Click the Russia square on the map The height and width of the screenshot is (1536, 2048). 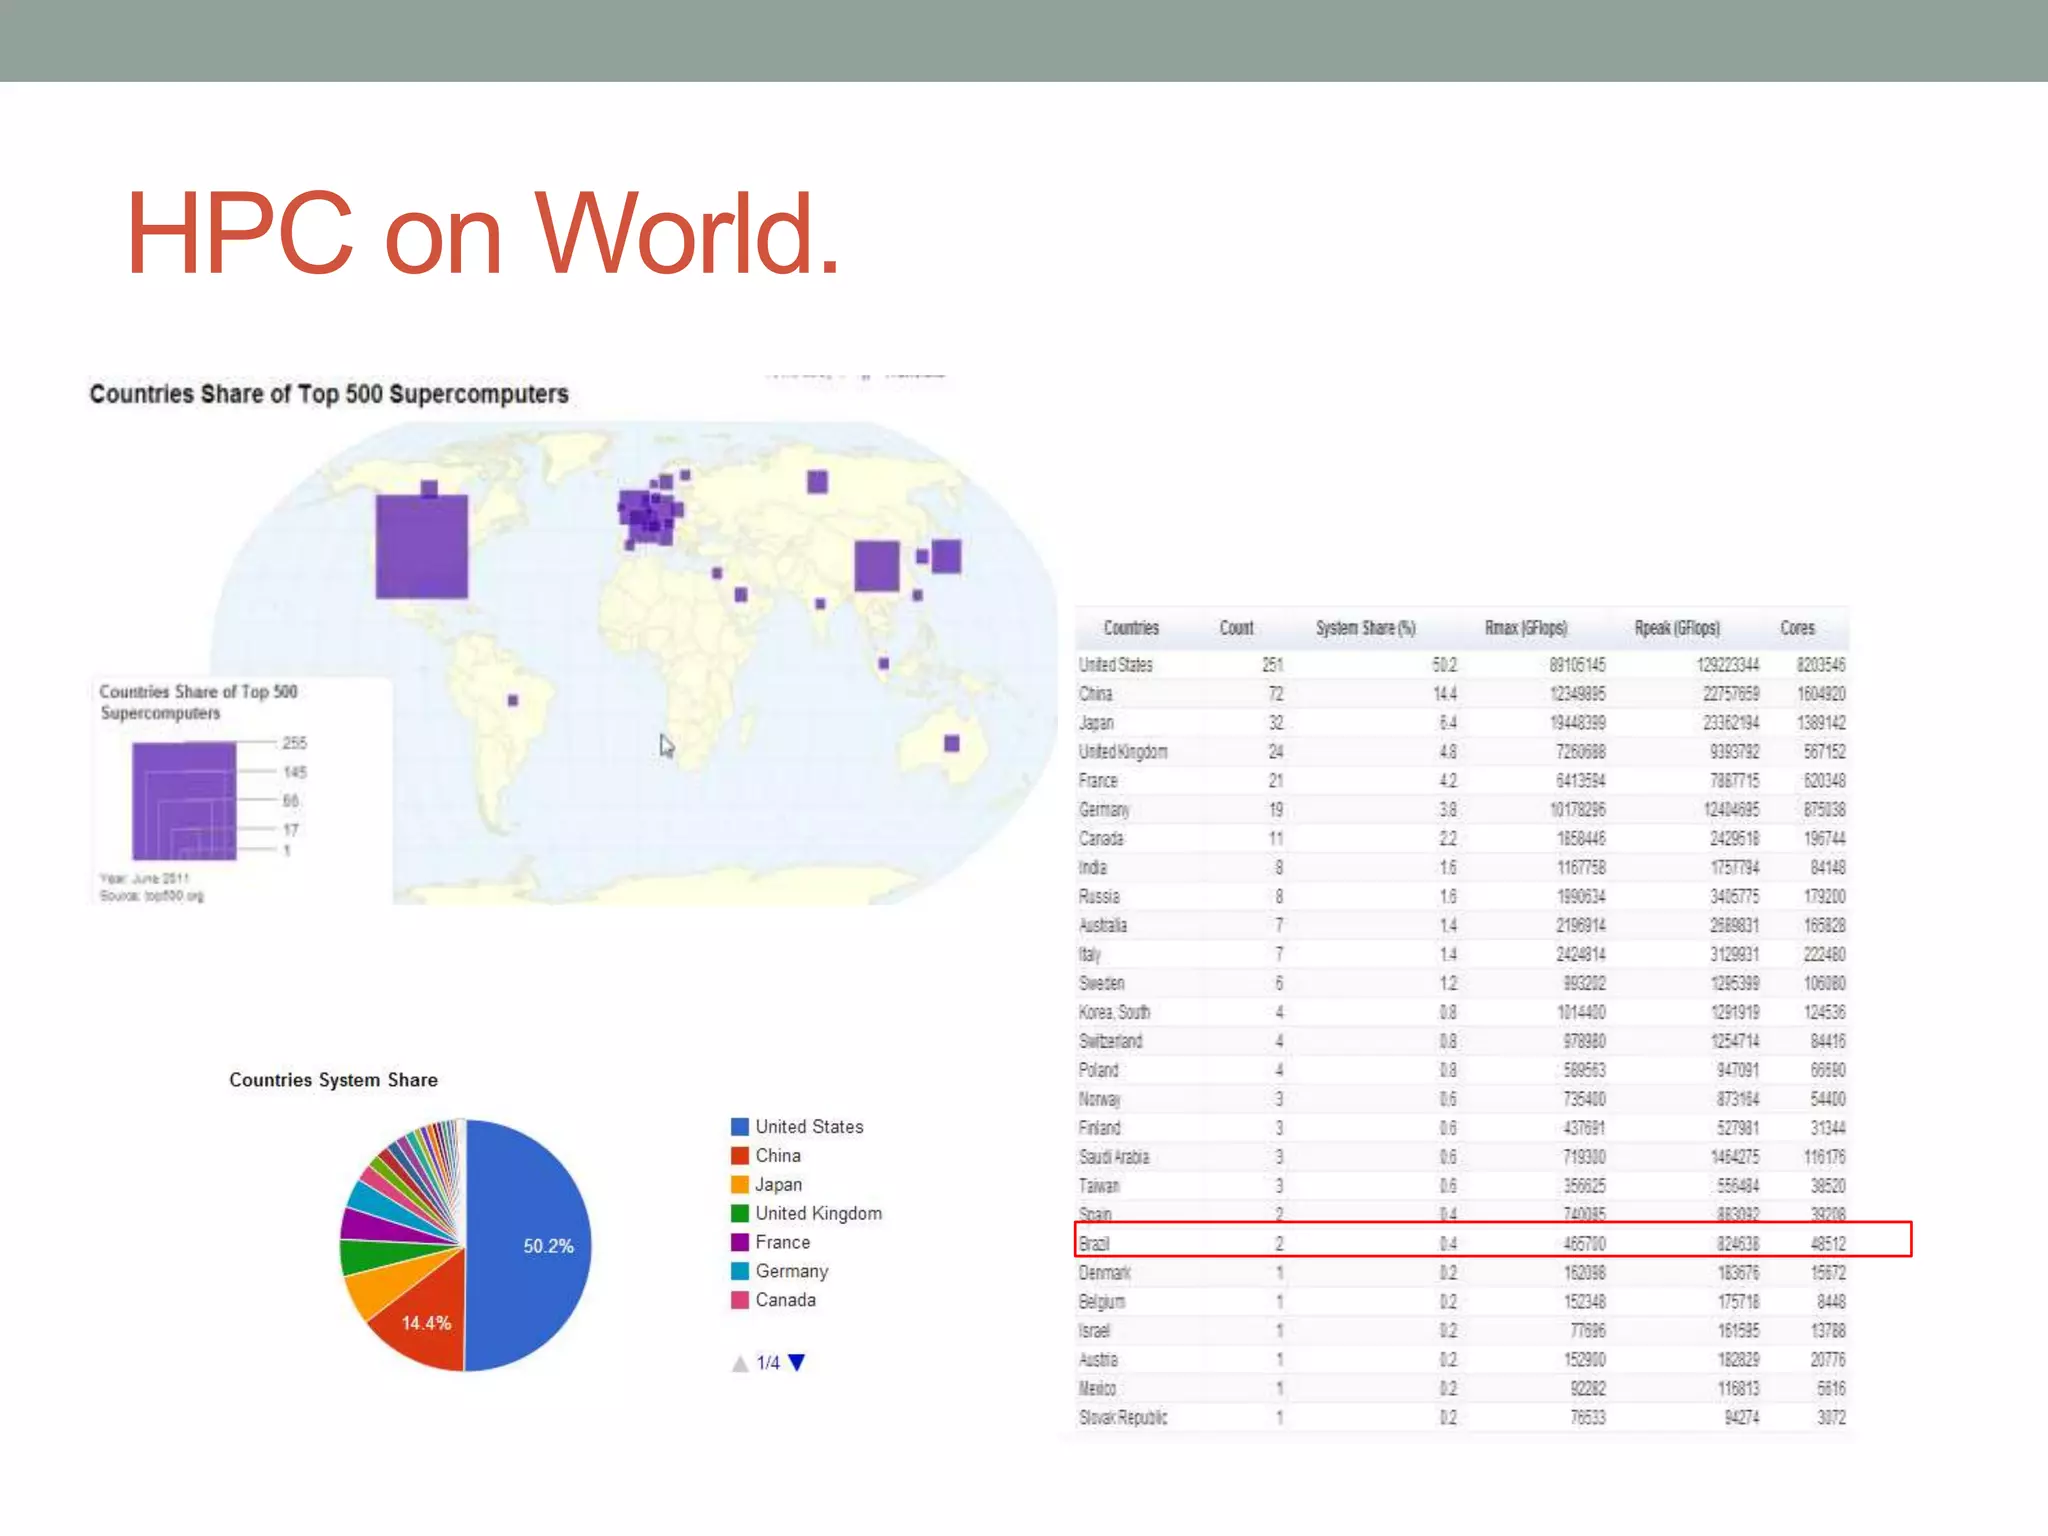pyautogui.click(x=817, y=482)
